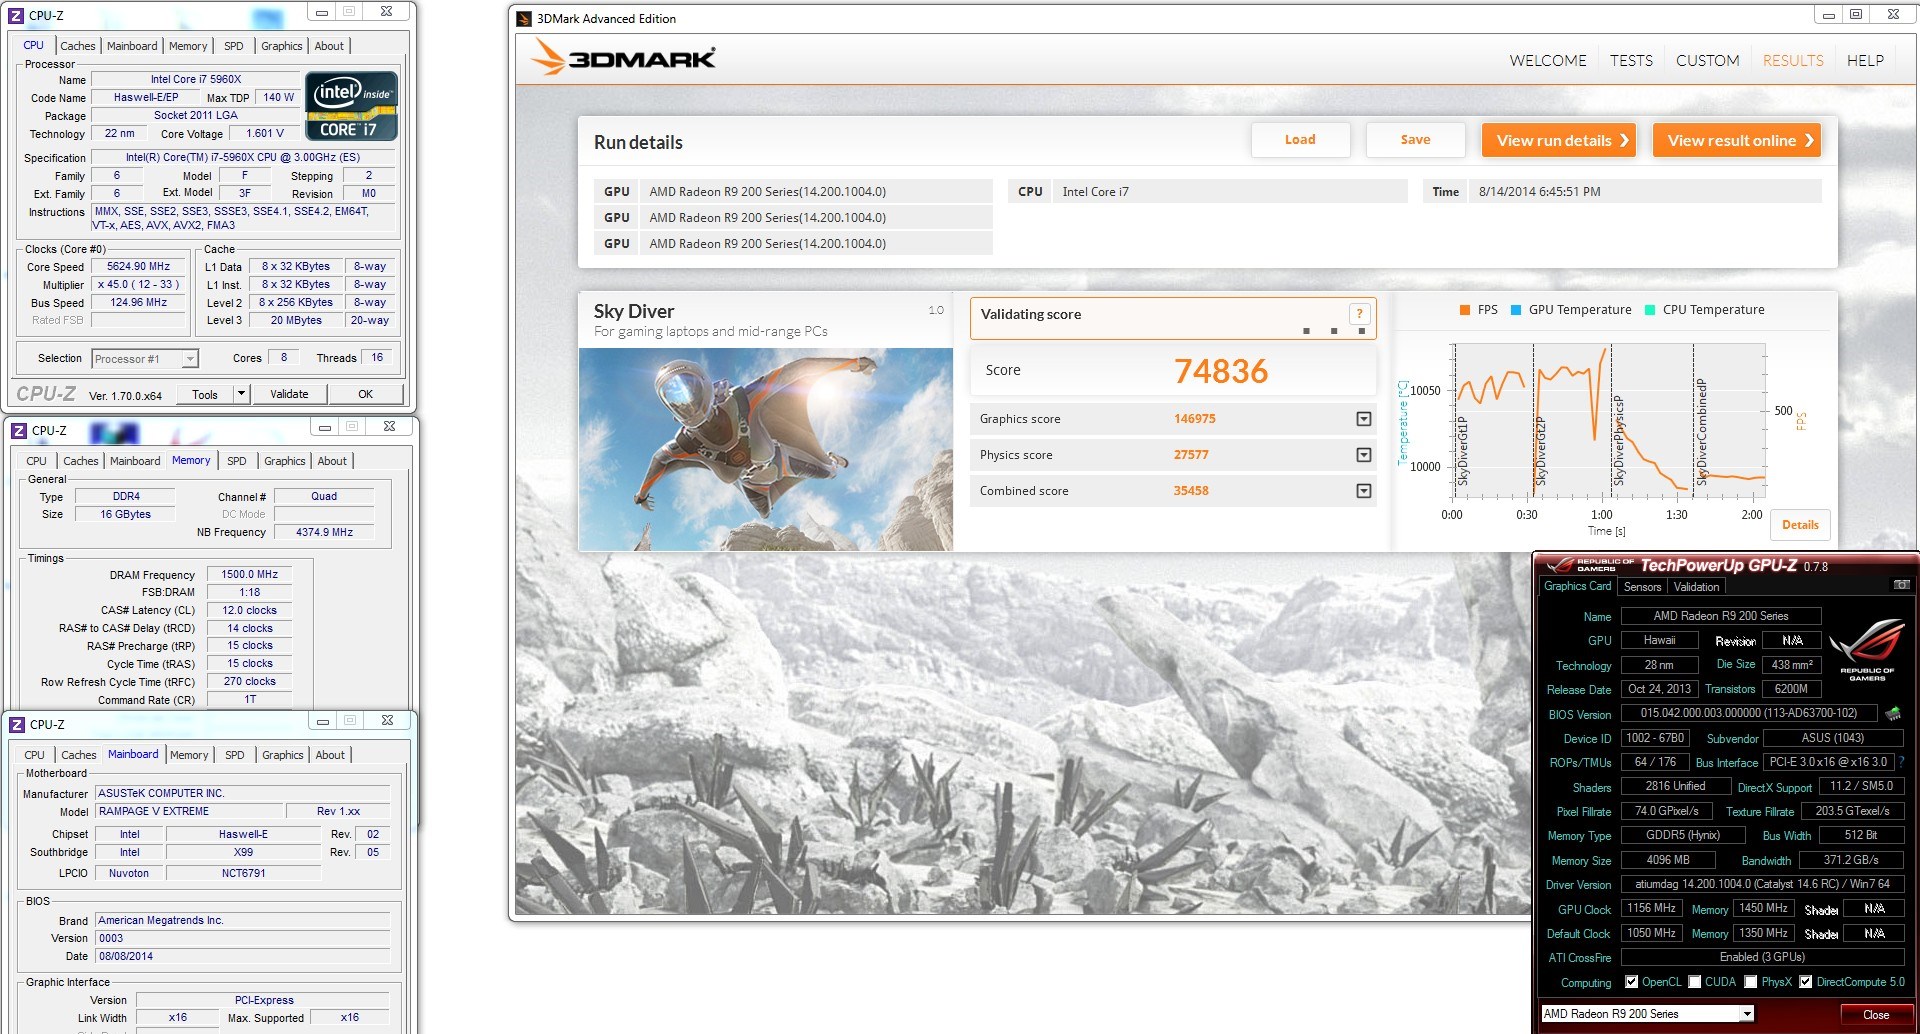Click the CPU-Z icon in the Mainboard window title bar

pyautogui.click(x=17, y=724)
